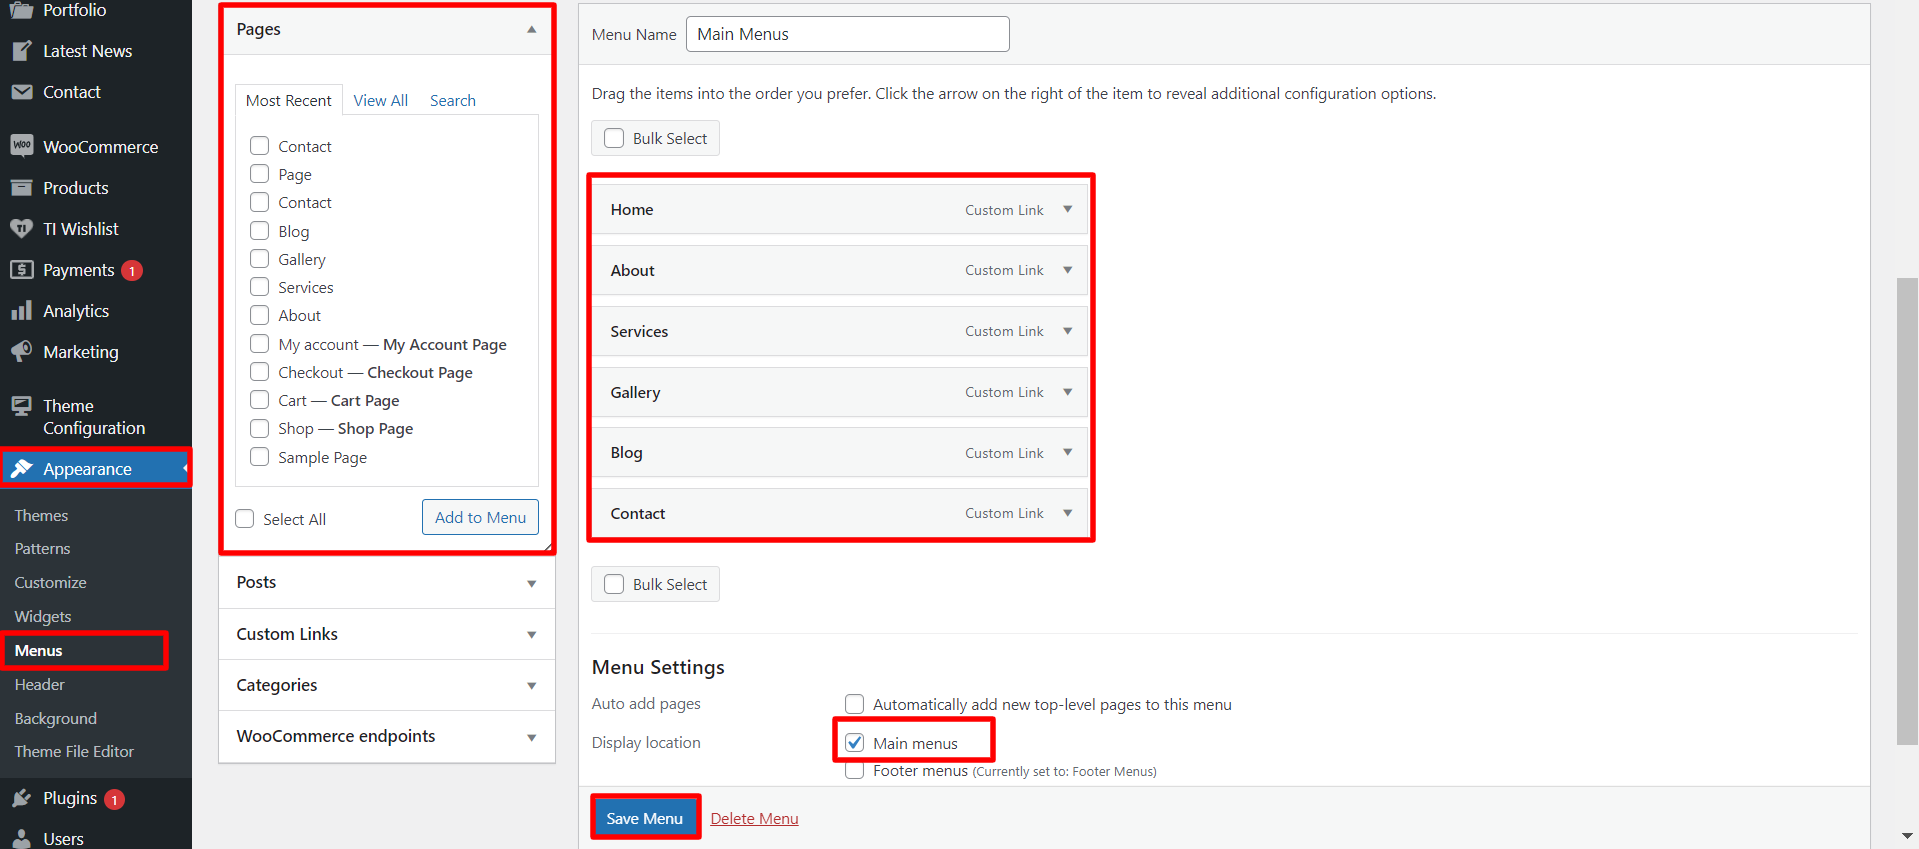Open Analytics bar chart icon

coord(21,311)
